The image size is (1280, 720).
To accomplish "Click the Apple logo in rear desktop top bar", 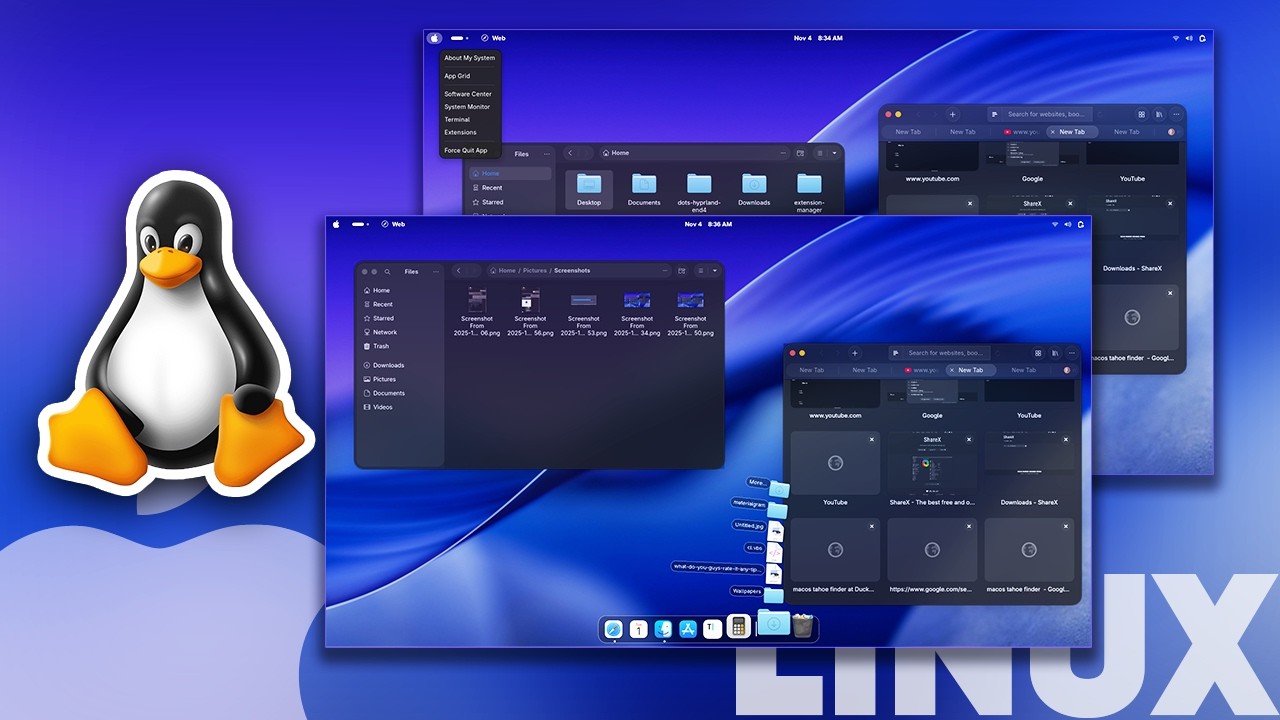I will click(x=434, y=38).
